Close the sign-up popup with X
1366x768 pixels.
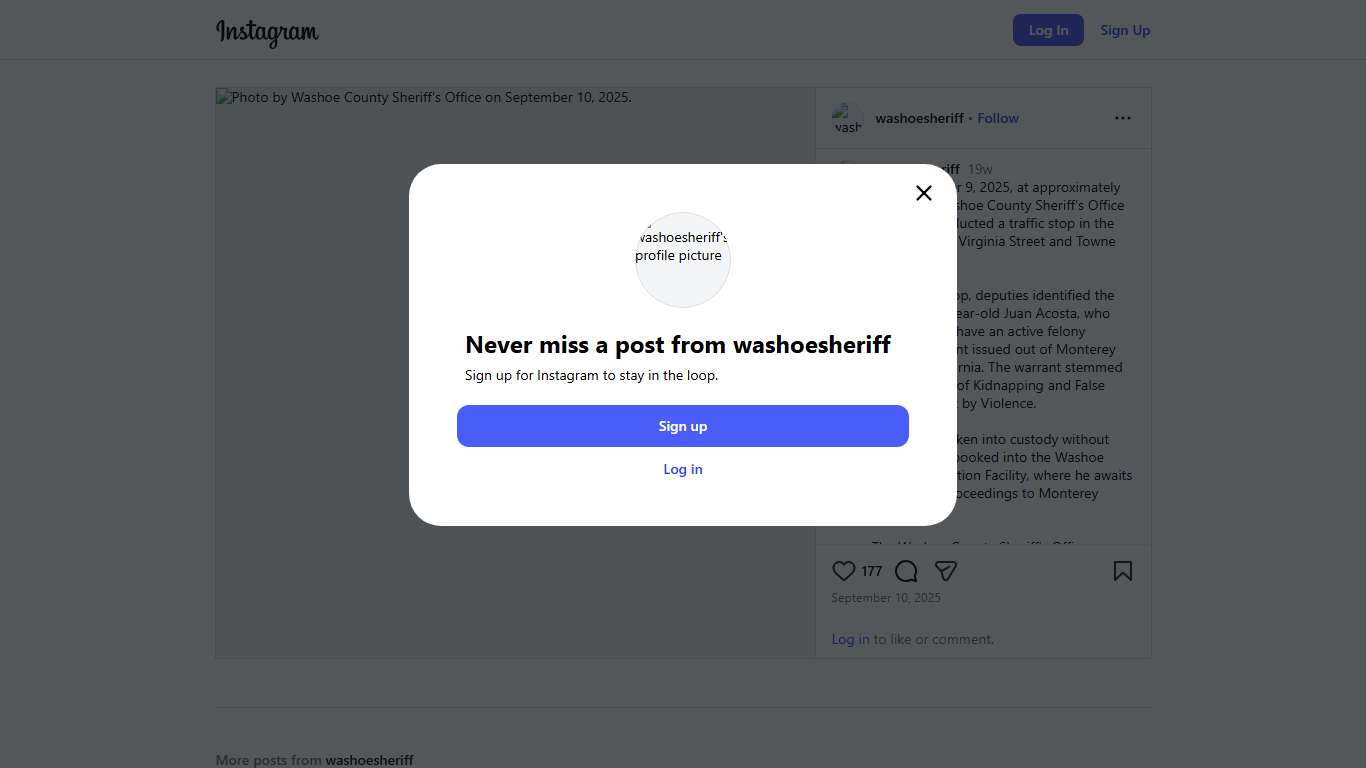click(x=924, y=193)
